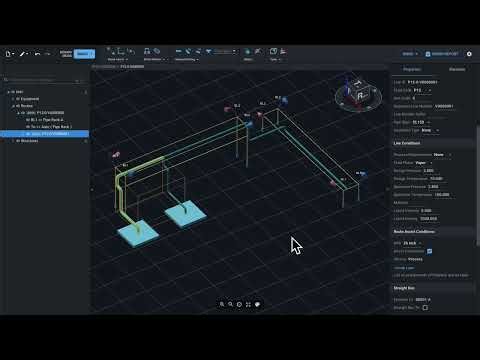Screen dimensions: 480x360
Task: Click the third pipe icon in the routing group
Action: click(x=198, y=51)
